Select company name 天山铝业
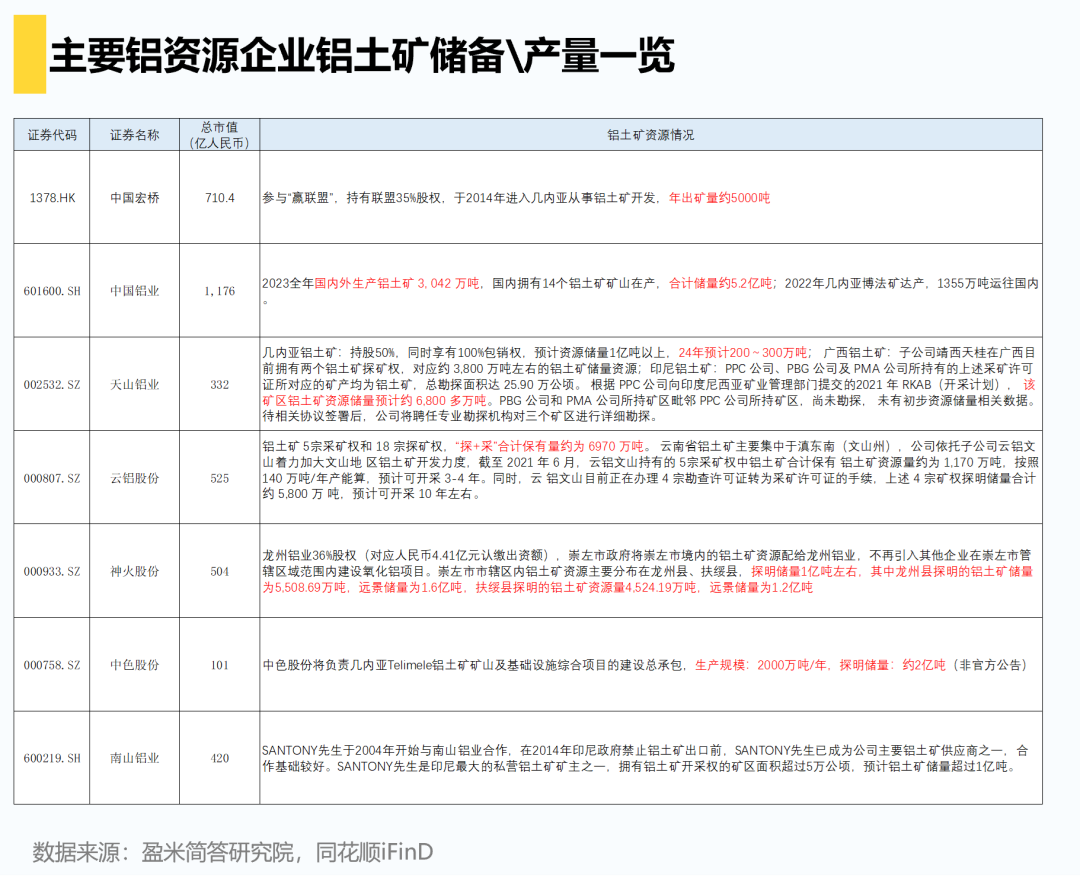 135,385
